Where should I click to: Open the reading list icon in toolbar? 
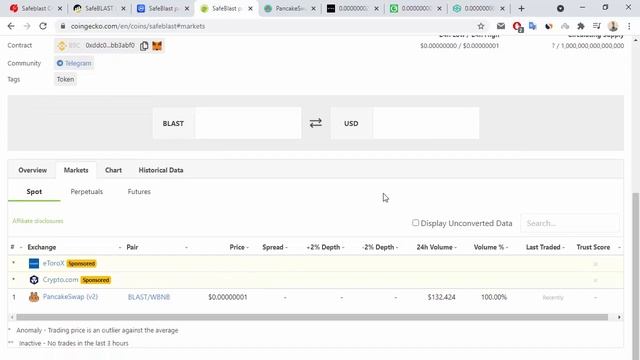tap(597, 26)
